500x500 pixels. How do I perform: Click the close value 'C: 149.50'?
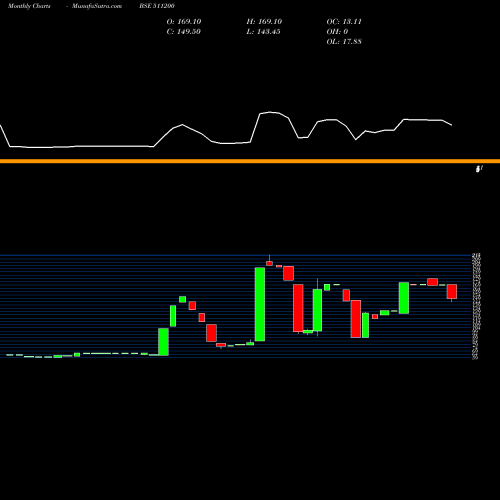(184, 32)
